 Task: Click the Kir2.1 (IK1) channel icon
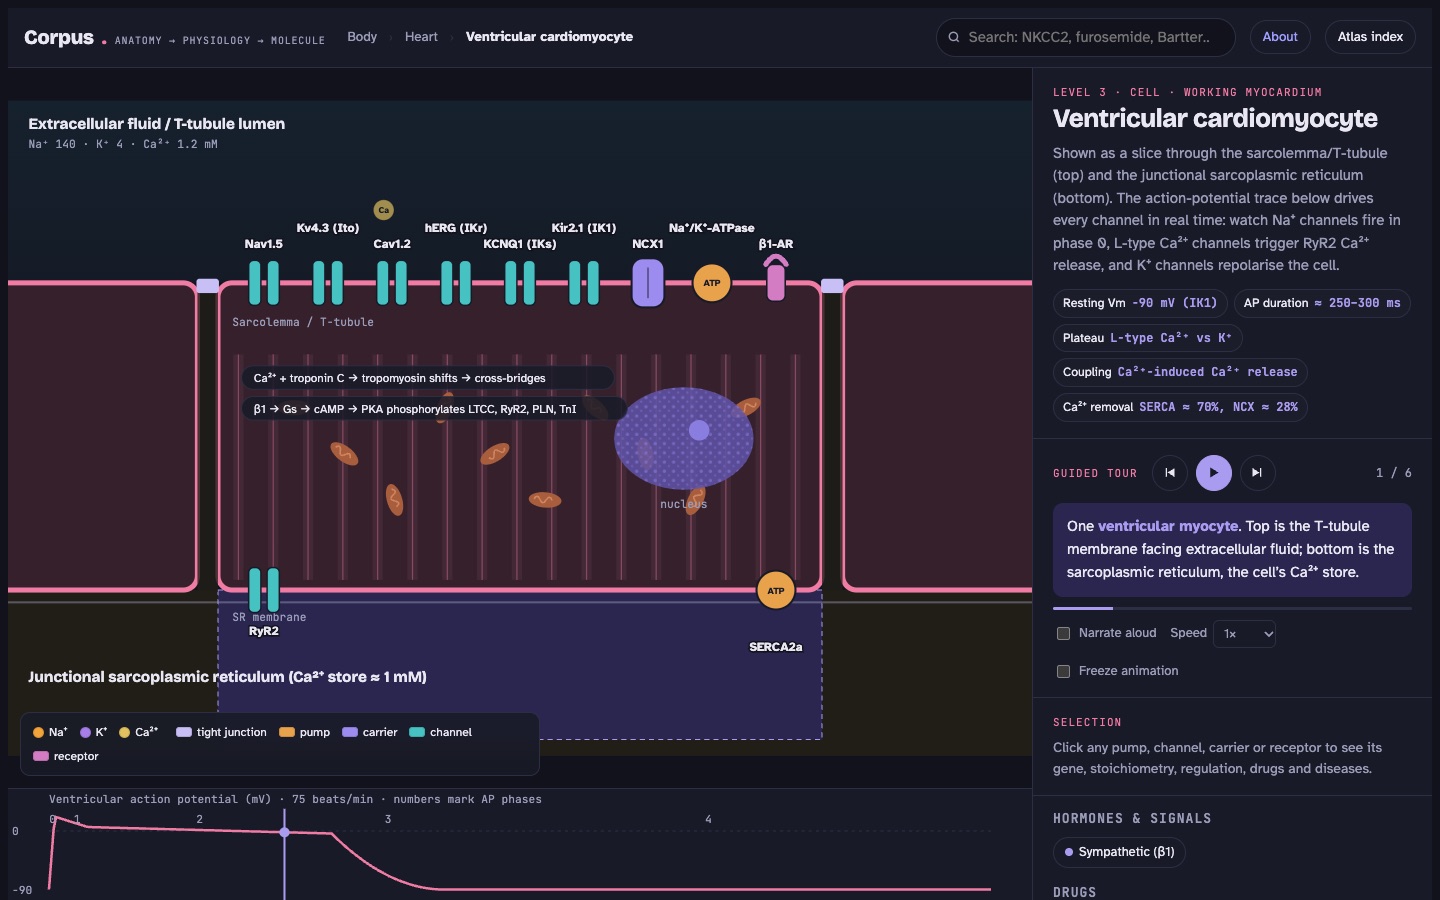584,283
